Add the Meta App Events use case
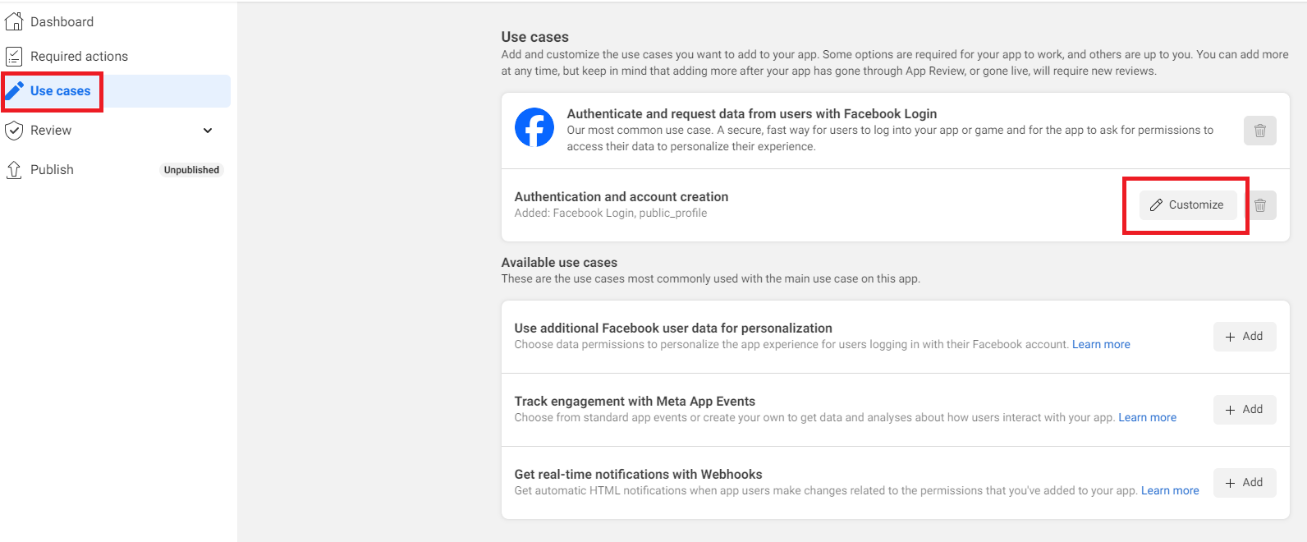This screenshot has height=542, width=1307. [1245, 409]
